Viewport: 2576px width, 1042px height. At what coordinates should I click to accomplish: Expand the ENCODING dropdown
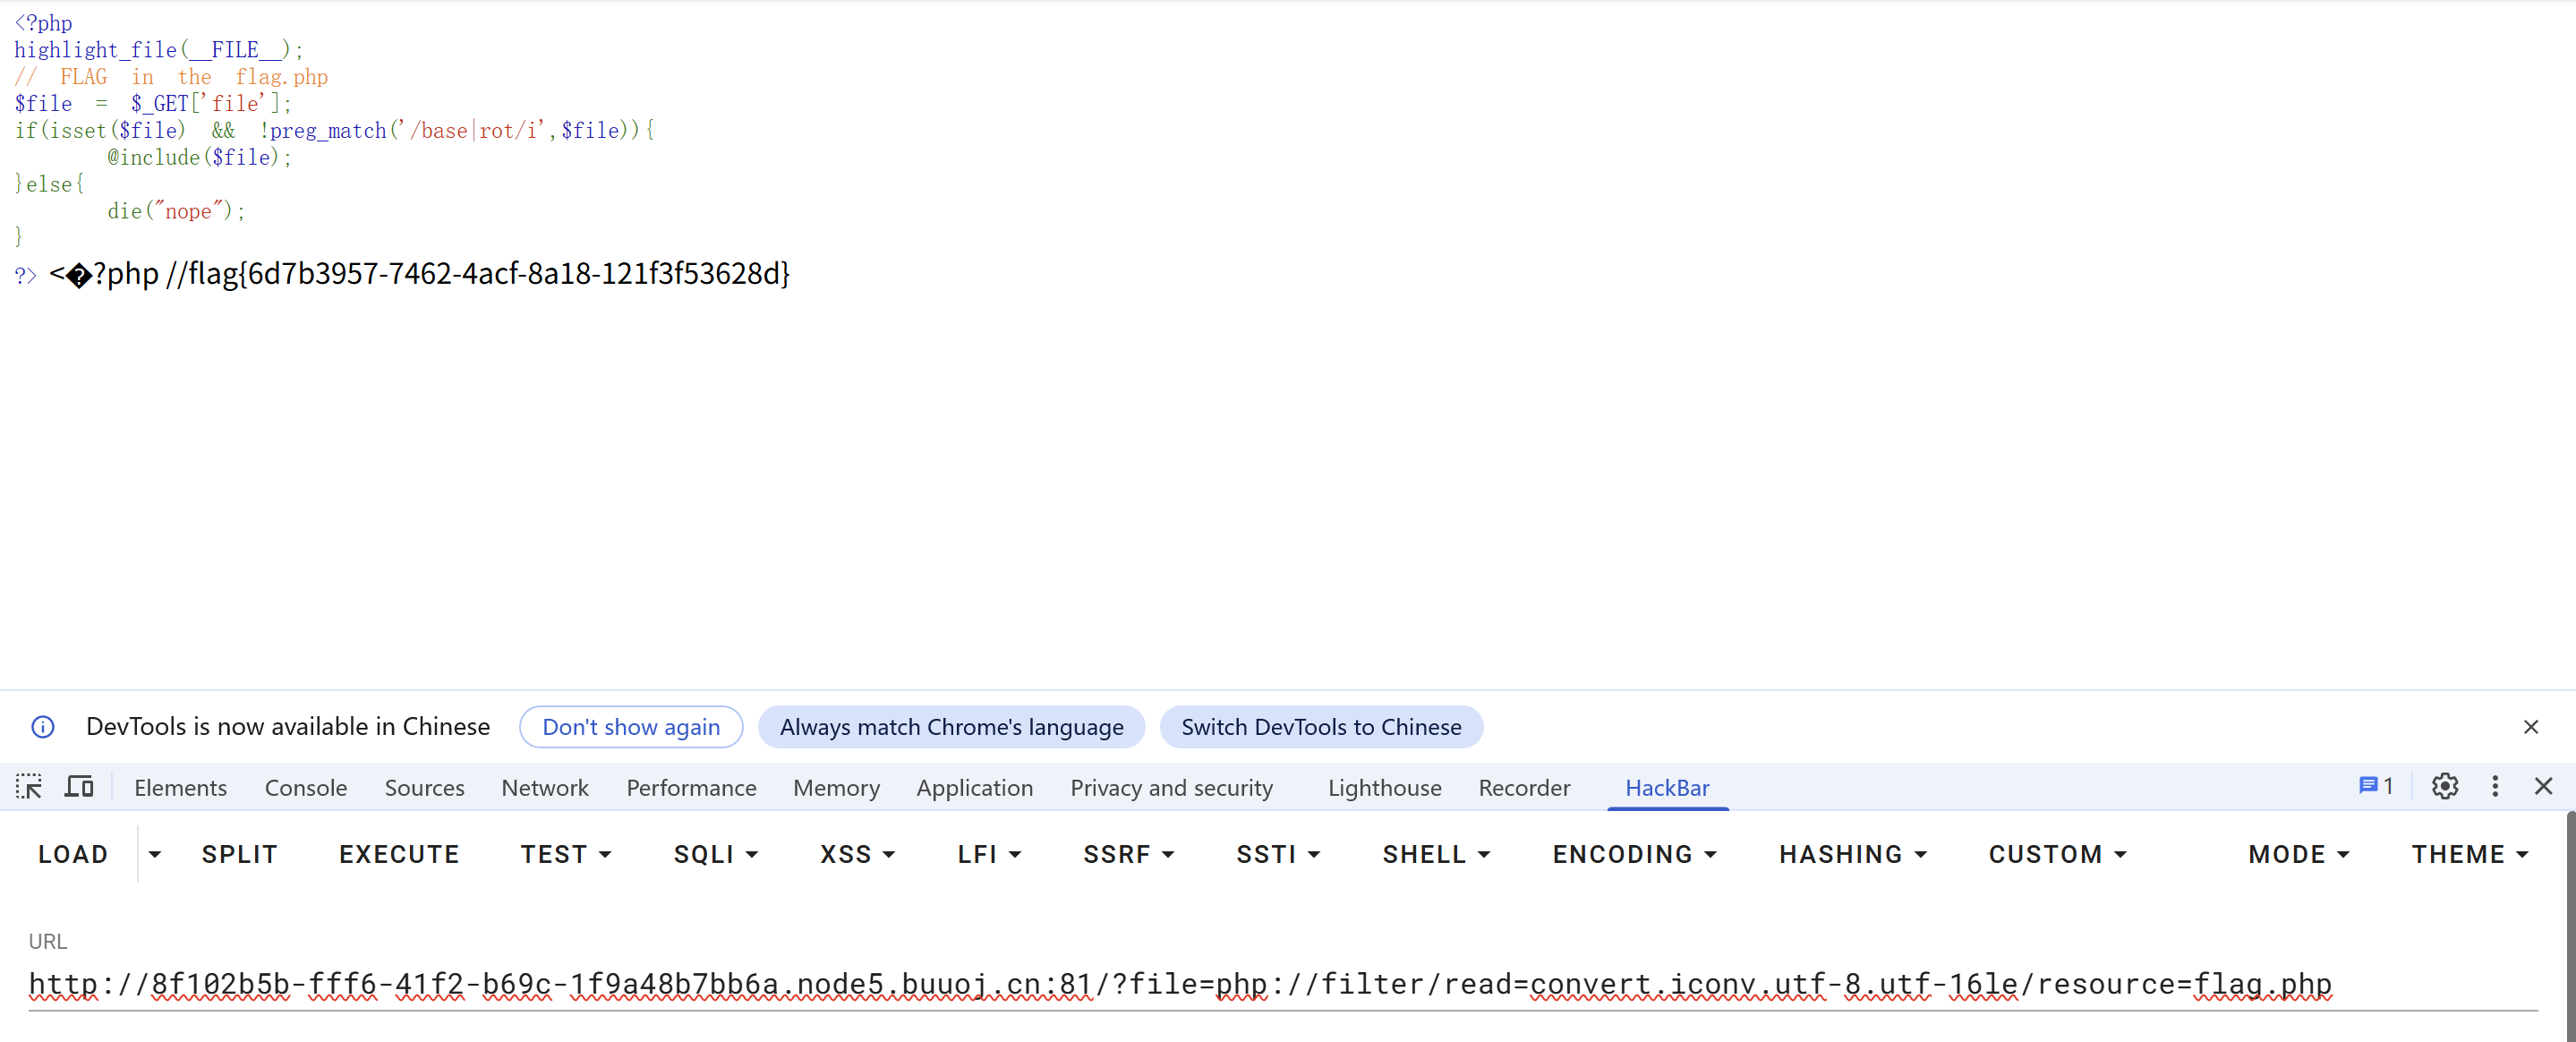(1634, 854)
